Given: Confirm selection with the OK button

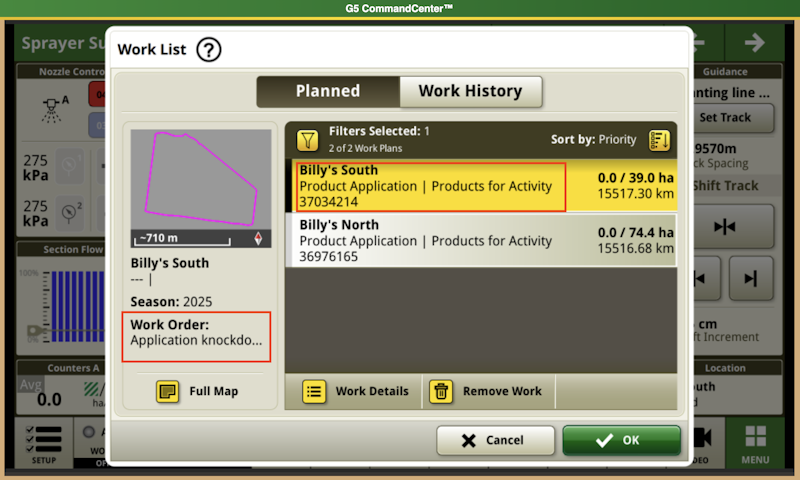Looking at the screenshot, I should [x=621, y=441].
